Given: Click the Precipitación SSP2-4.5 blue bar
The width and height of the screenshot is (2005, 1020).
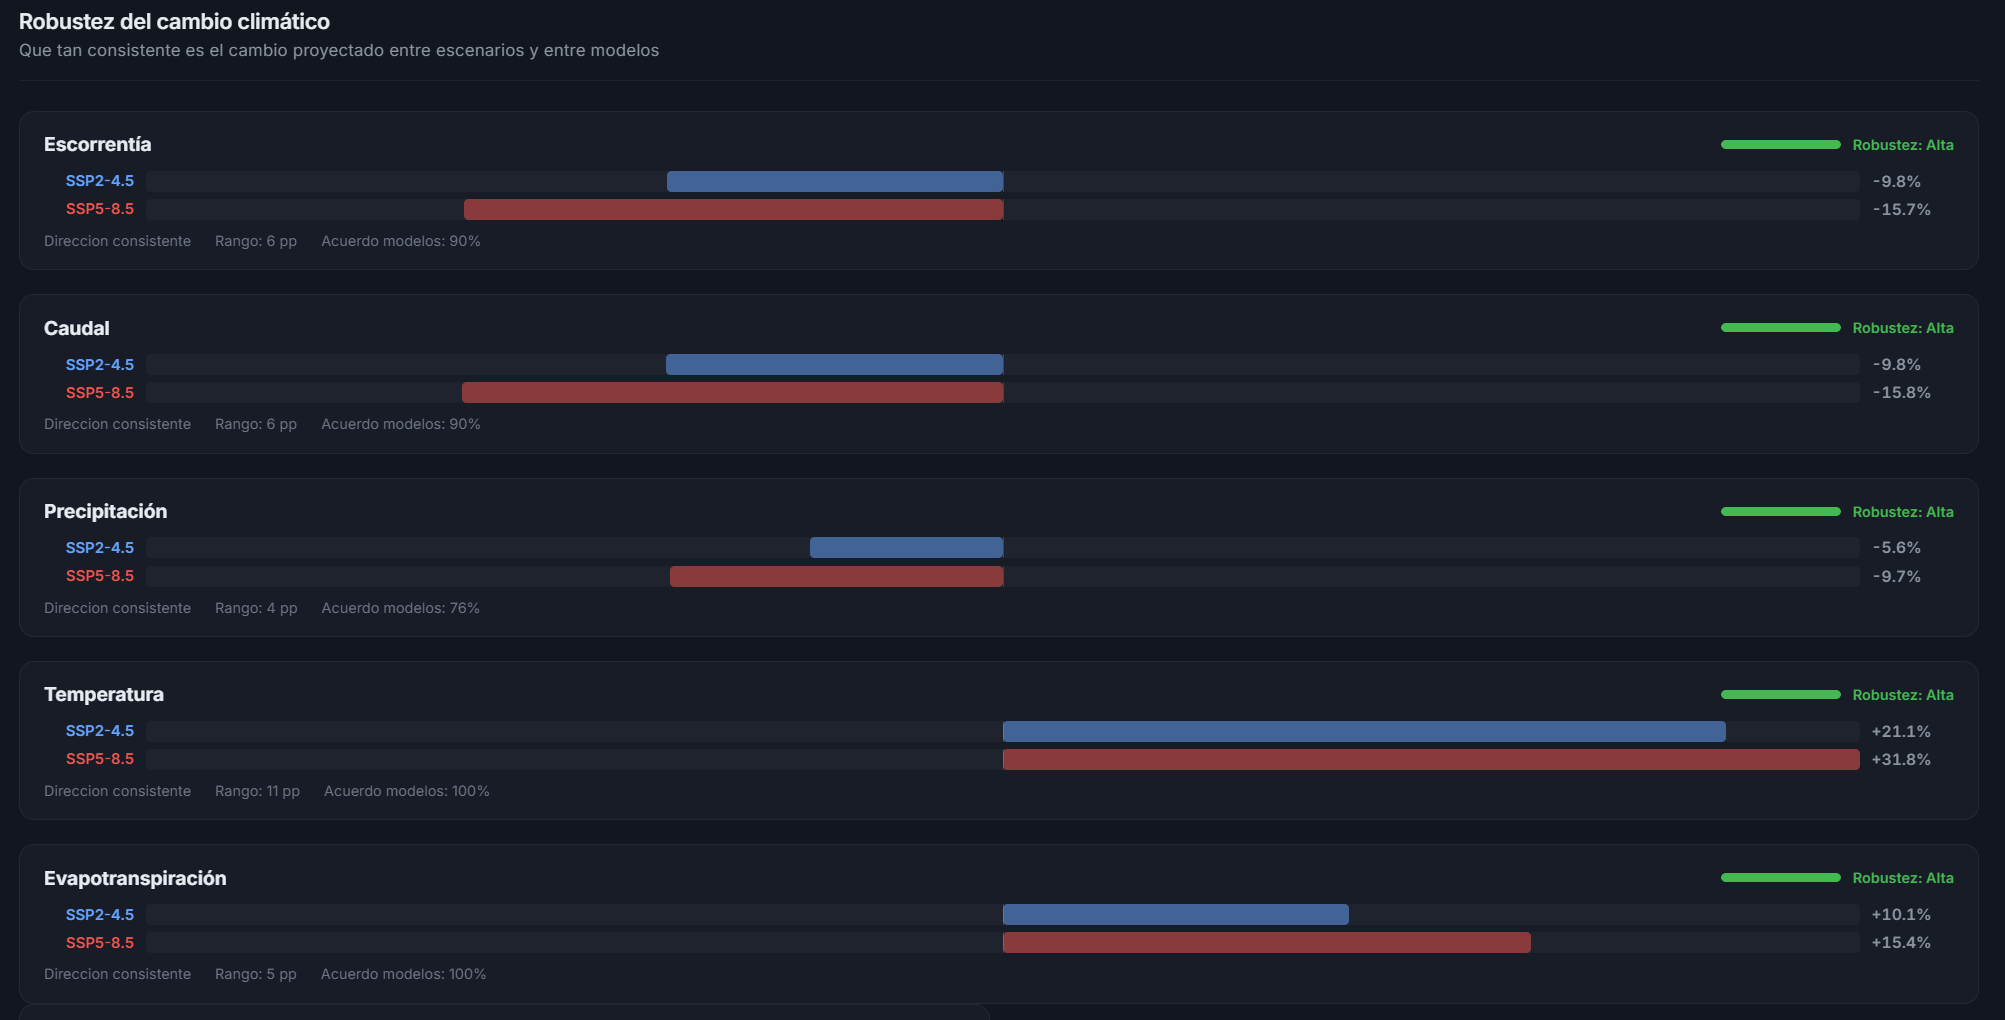Looking at the screenshot, I should point(906,547).
